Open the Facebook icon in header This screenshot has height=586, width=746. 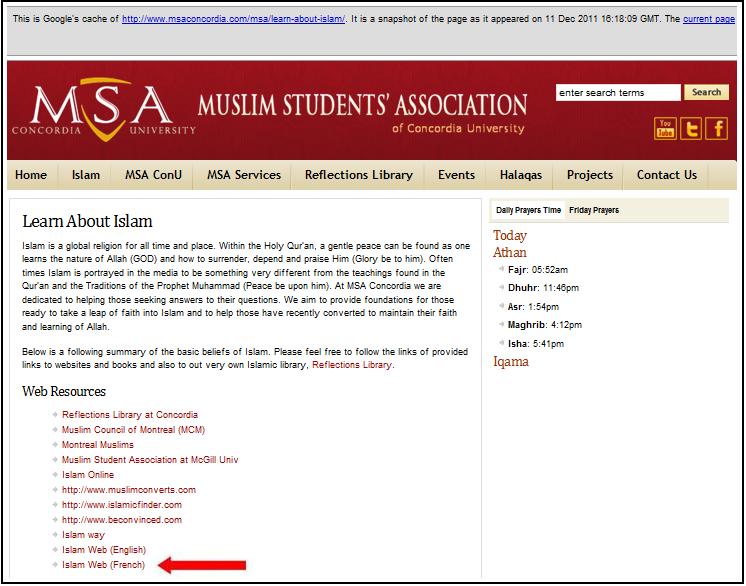(x=717, y=128)
